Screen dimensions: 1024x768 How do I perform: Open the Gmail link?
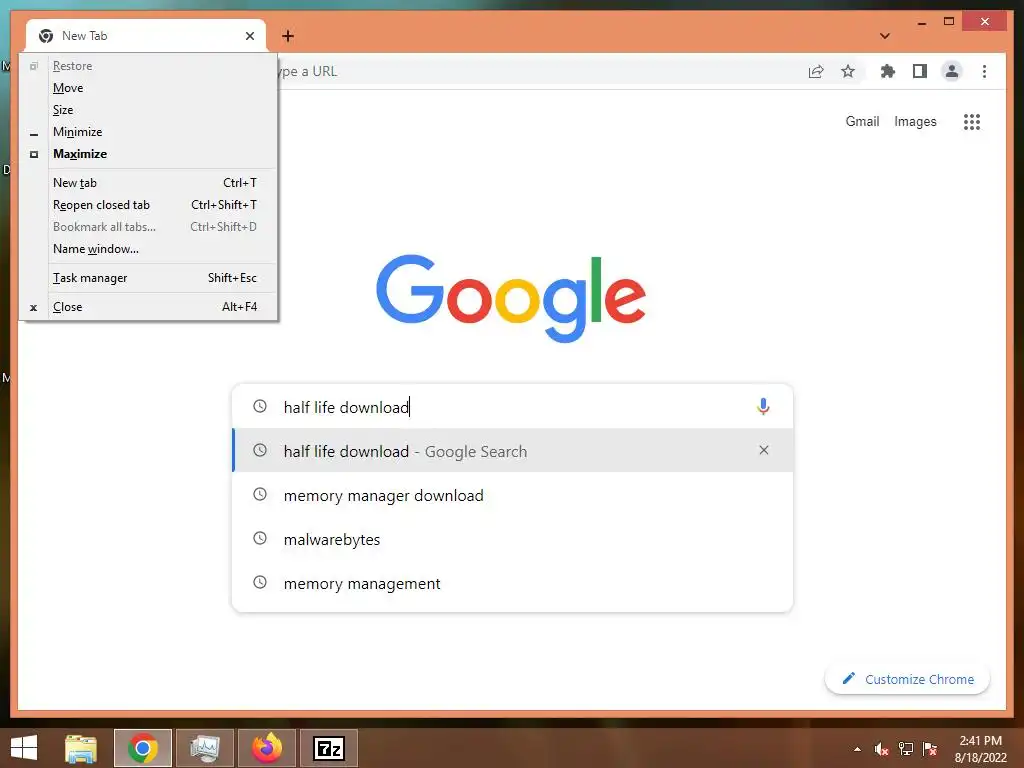coord(862,121)
